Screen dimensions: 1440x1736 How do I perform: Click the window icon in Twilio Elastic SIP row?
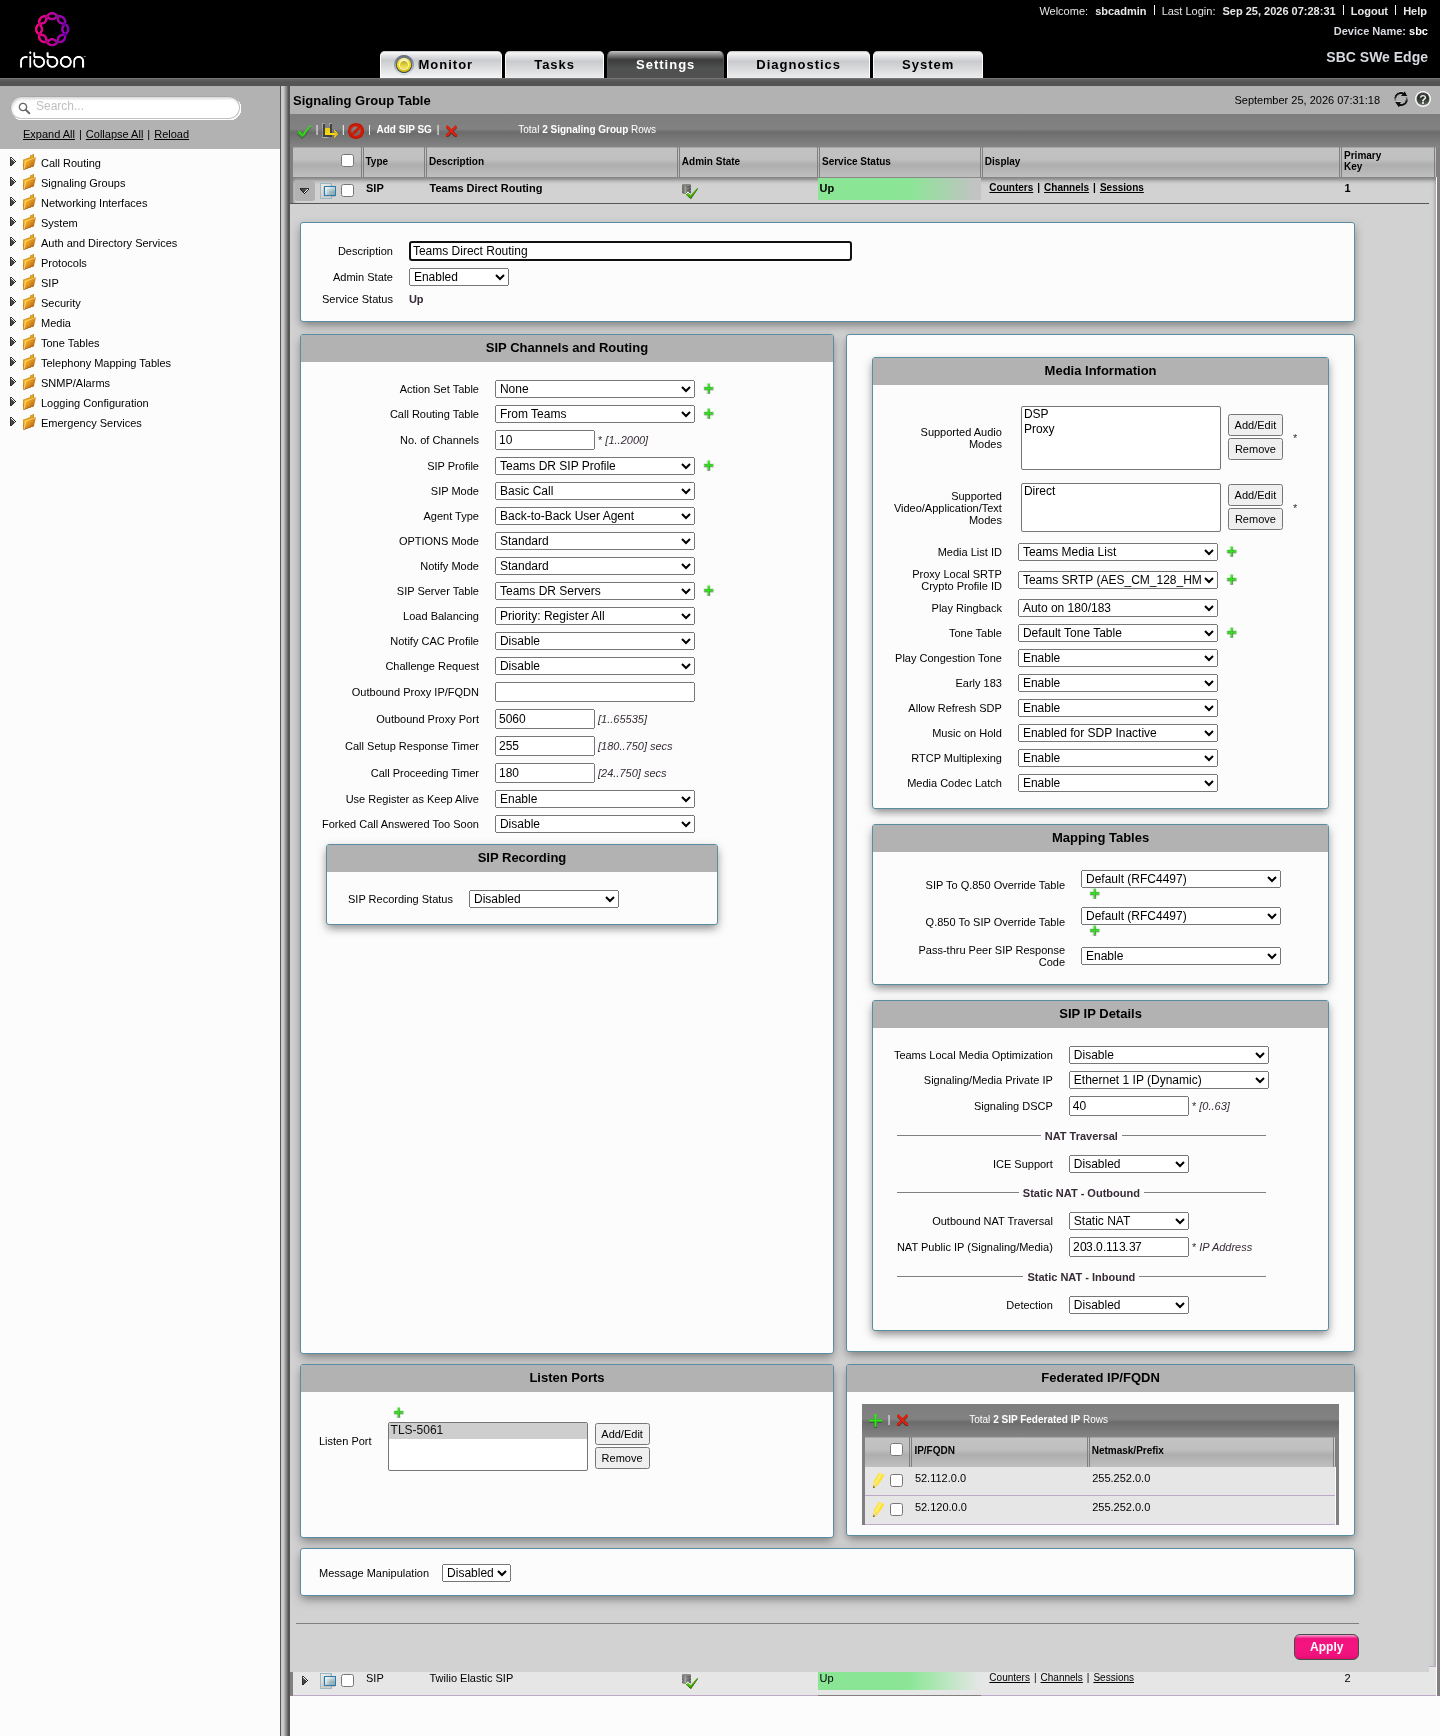click(x=328, y=1680)
